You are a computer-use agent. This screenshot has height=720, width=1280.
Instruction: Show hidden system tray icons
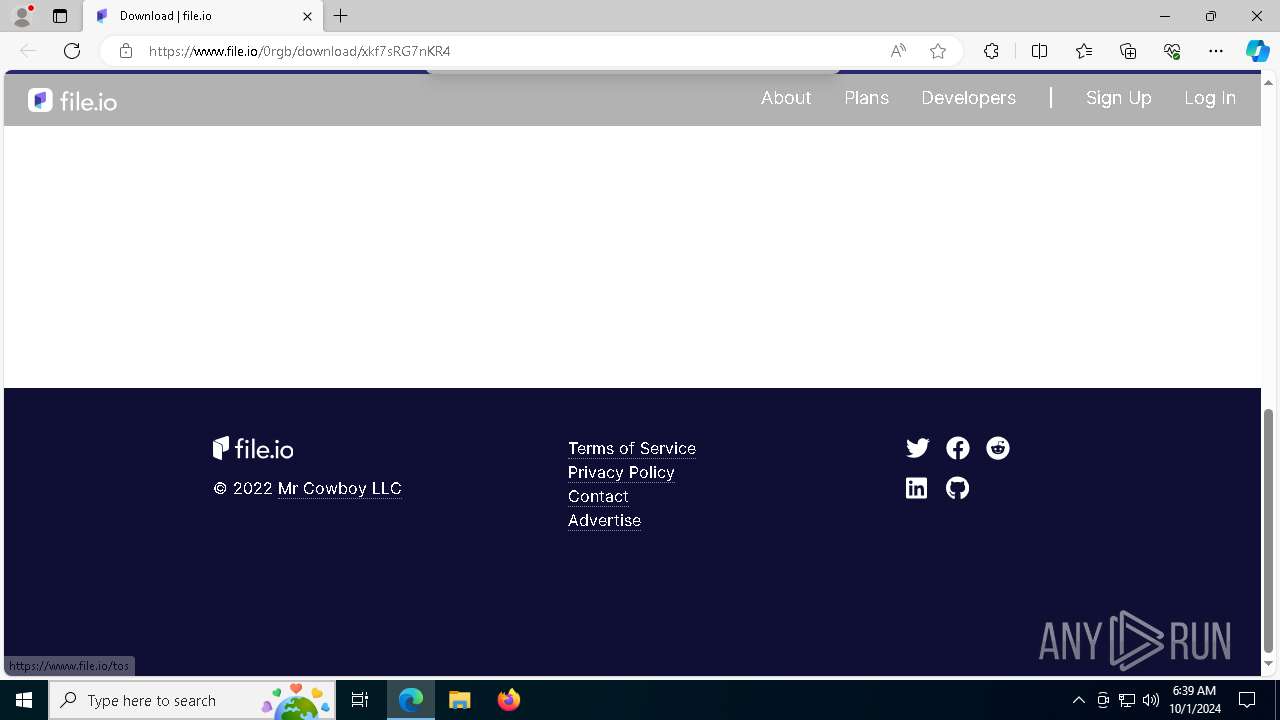coord(1078,700)
